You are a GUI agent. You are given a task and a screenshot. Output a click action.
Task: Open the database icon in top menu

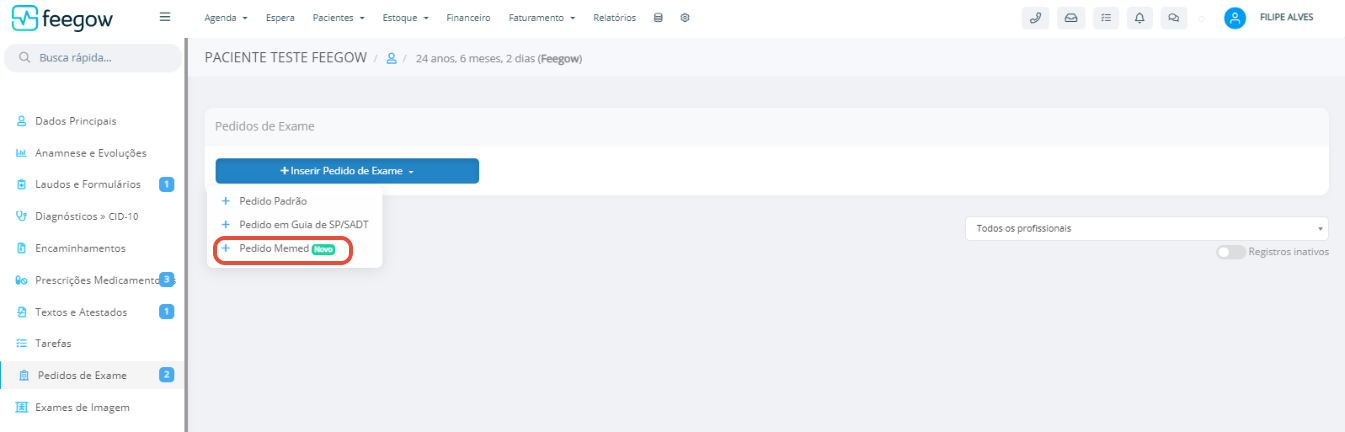(x=658, y=18)
